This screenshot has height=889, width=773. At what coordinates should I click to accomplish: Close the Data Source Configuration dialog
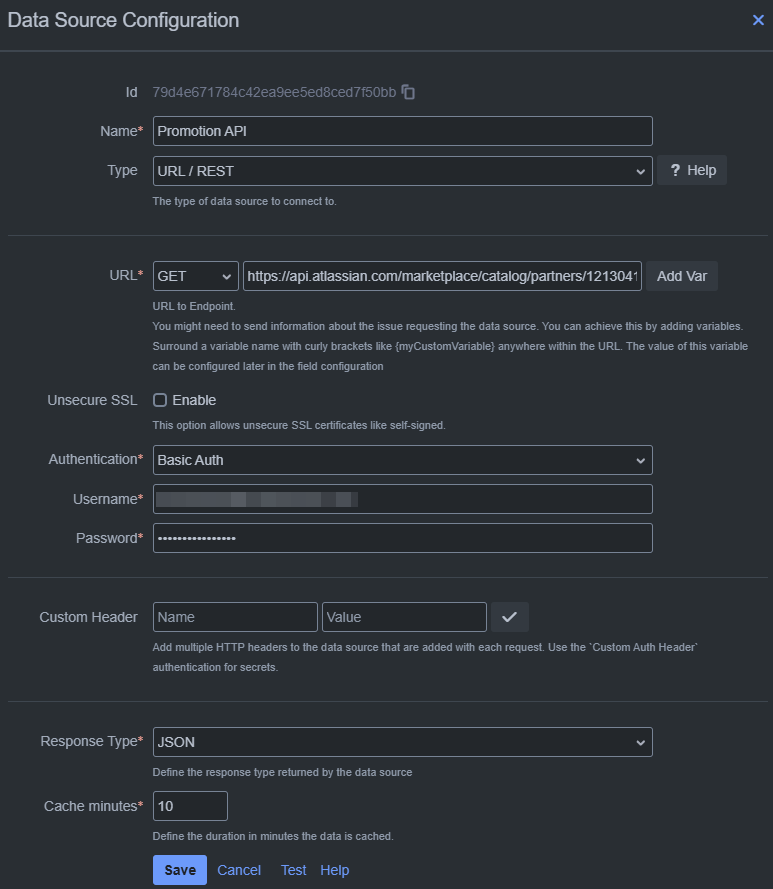pyautogui.click(x=758, y=20)
